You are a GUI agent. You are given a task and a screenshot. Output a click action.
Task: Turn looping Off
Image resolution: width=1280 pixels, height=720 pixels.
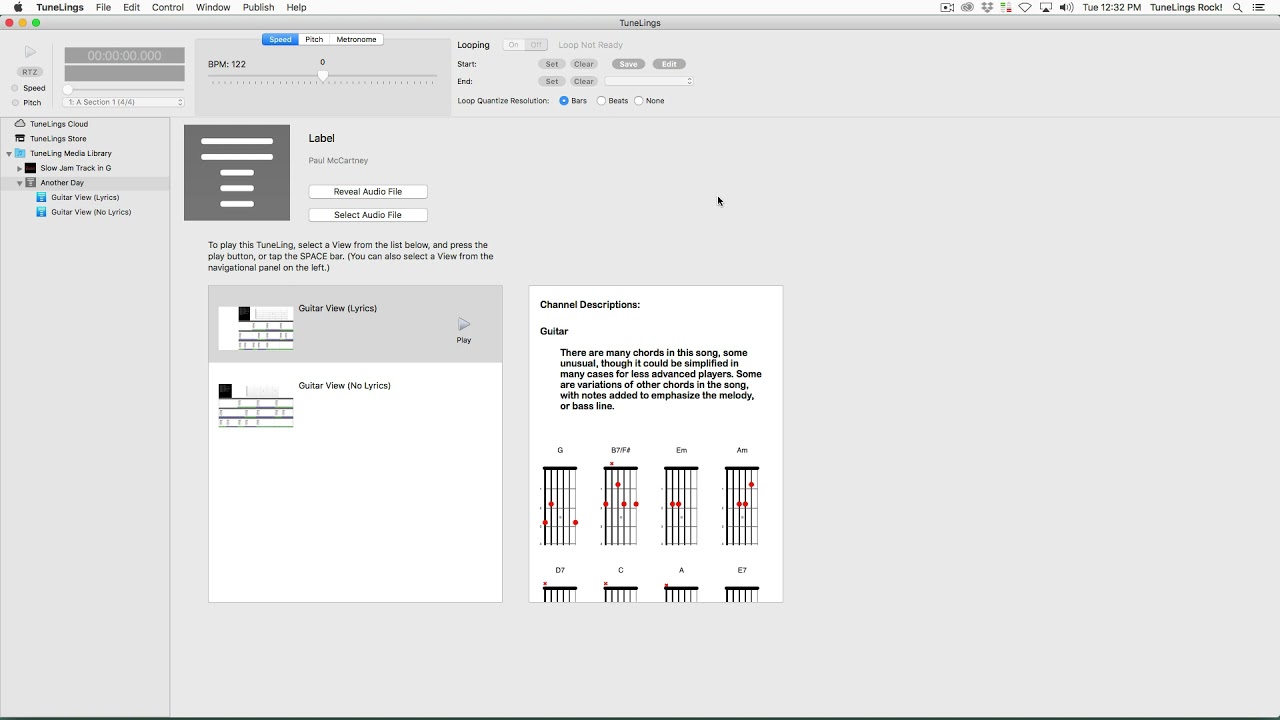click(x=536, y=45)
